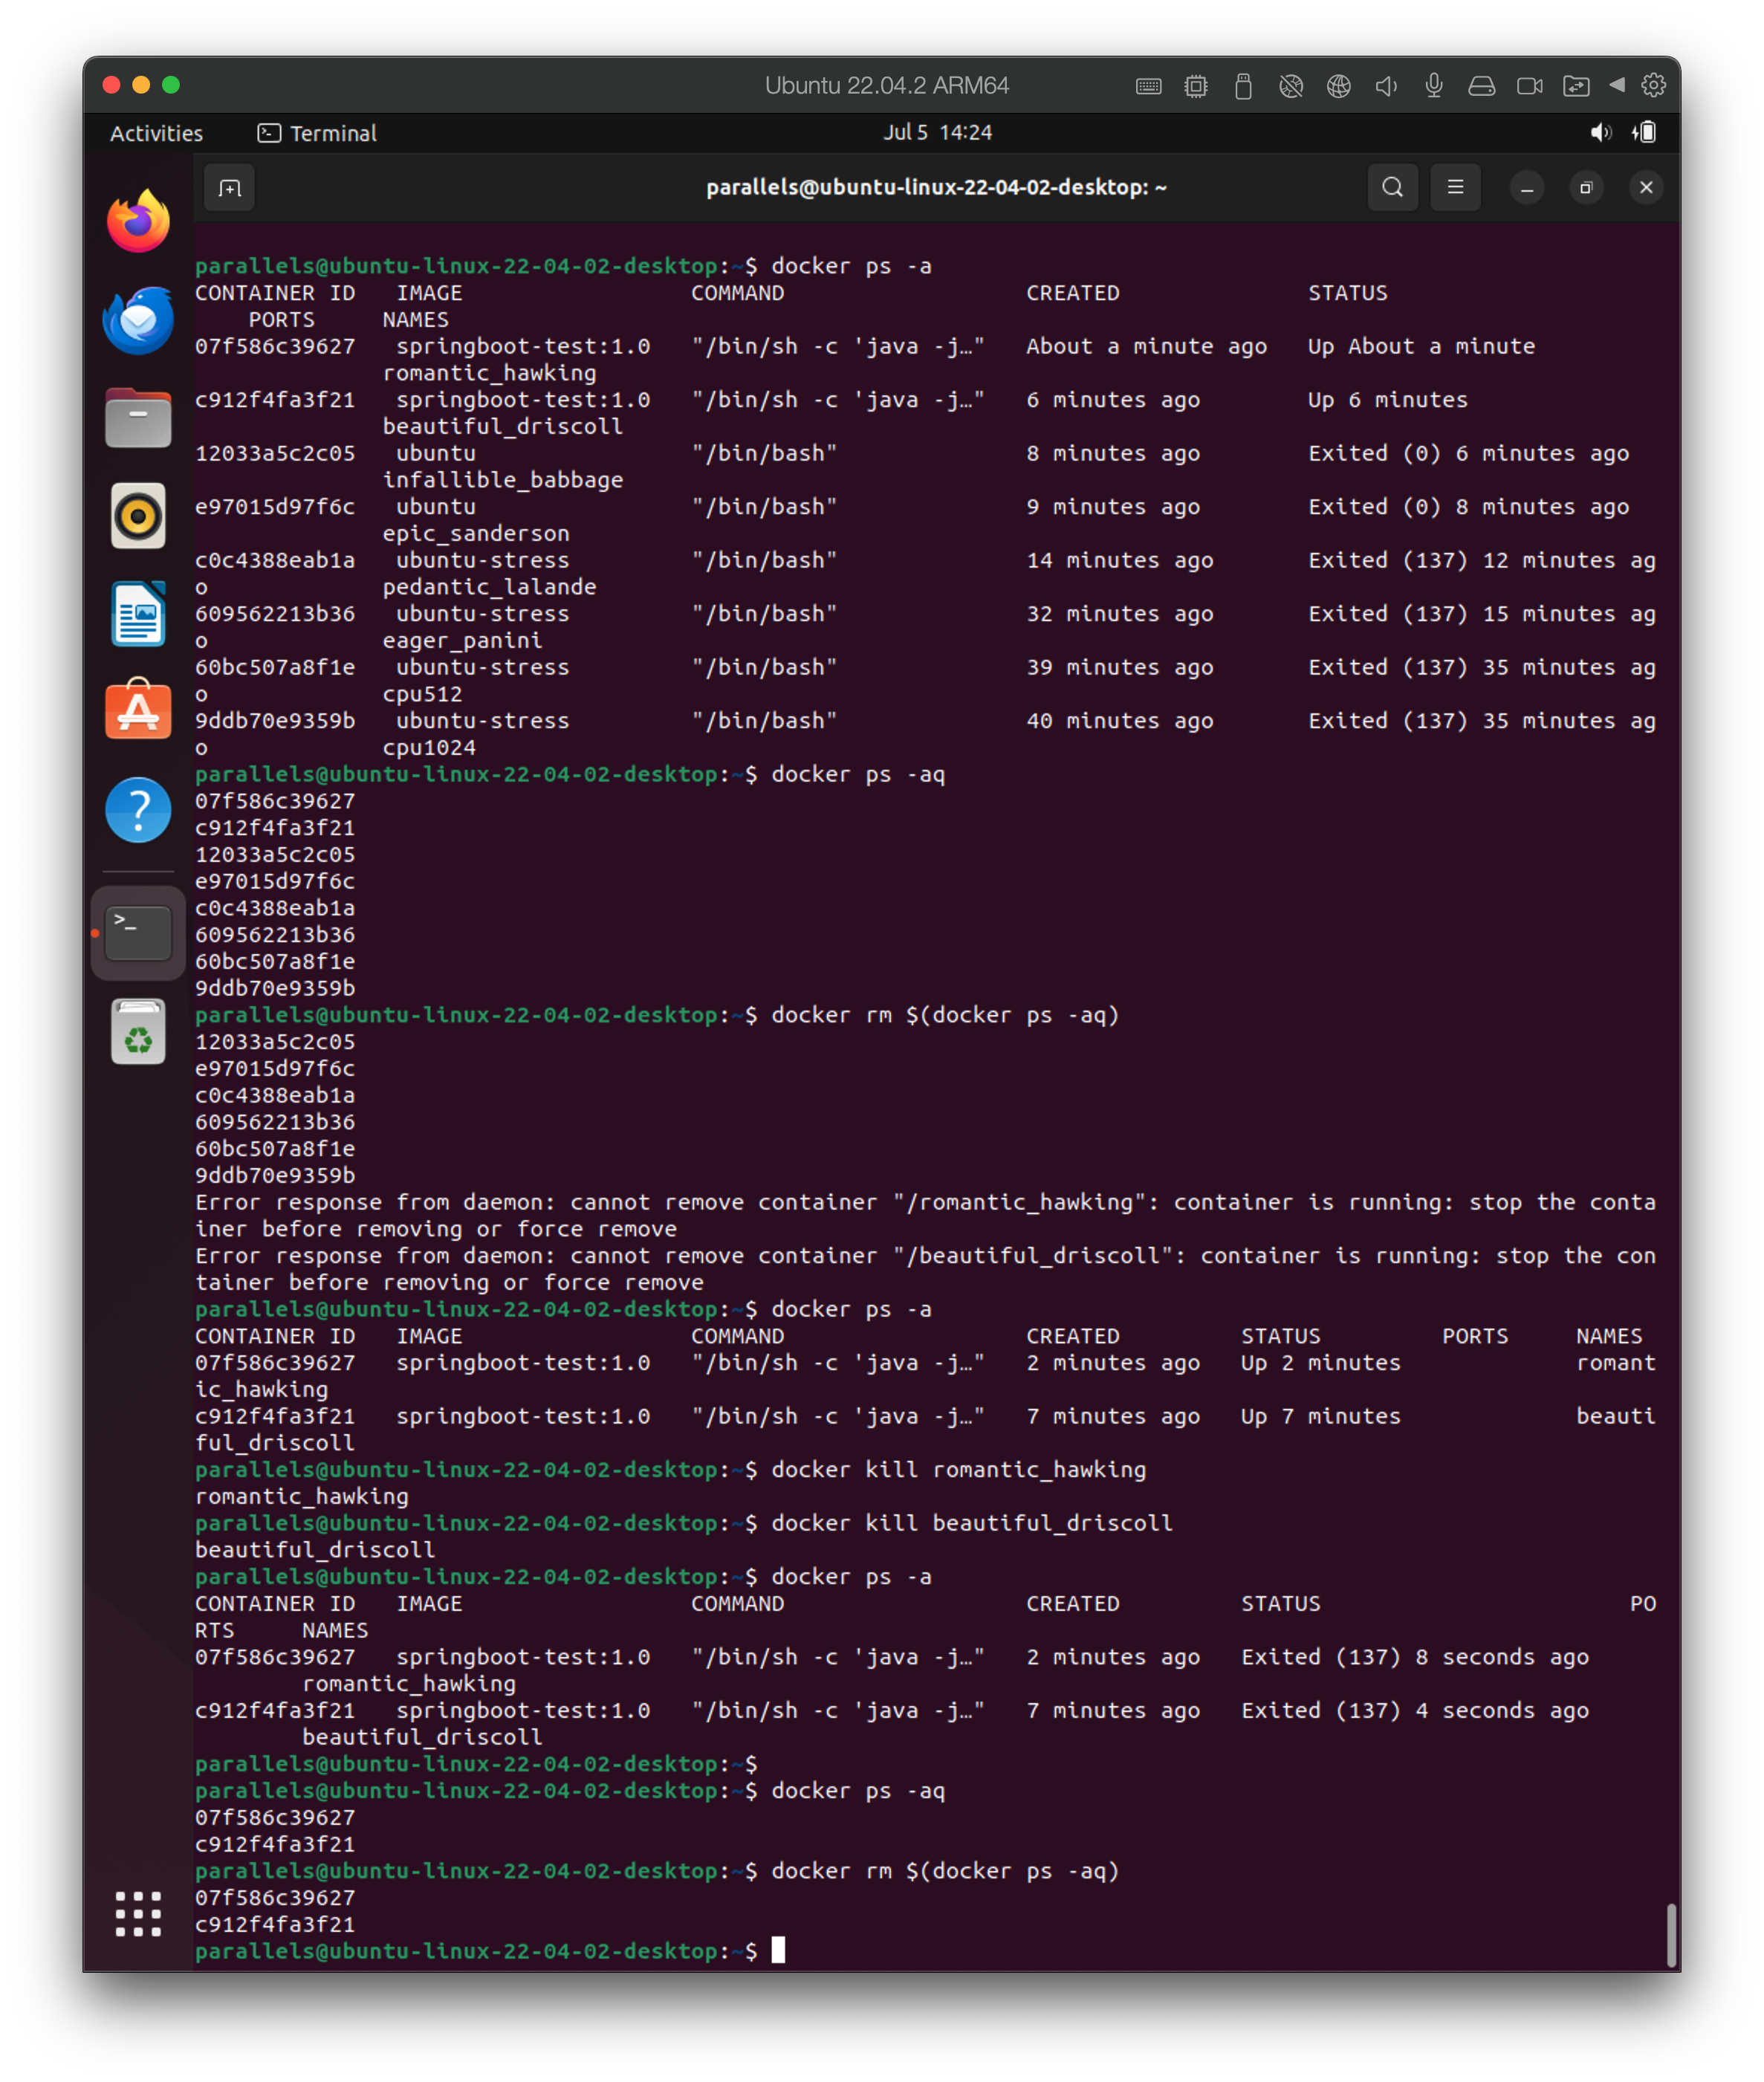The width and height of the screenshot is (1764, 2082).
Task: Click the crossed-out circle icon in Parallels title bar
Action: (1290, 86)
